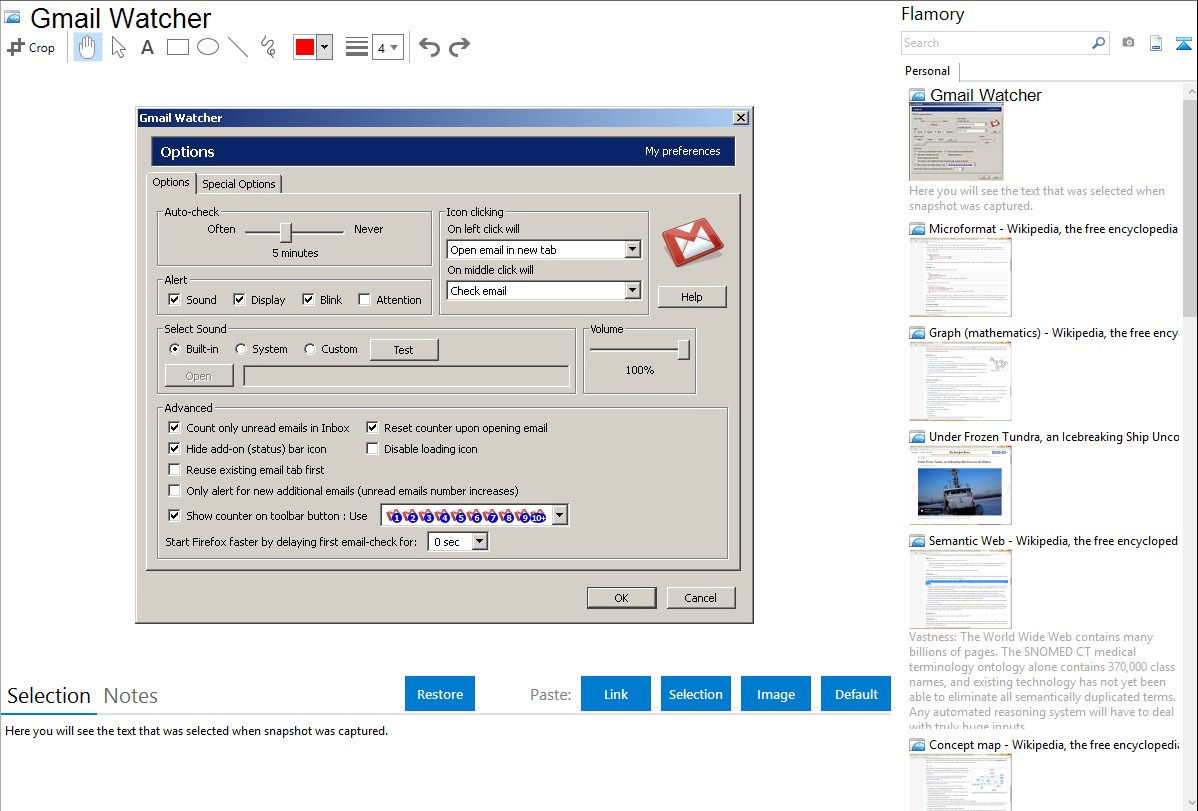
Task: Click the icon beside Microformat snapshot title
Action: click(917, 229)
